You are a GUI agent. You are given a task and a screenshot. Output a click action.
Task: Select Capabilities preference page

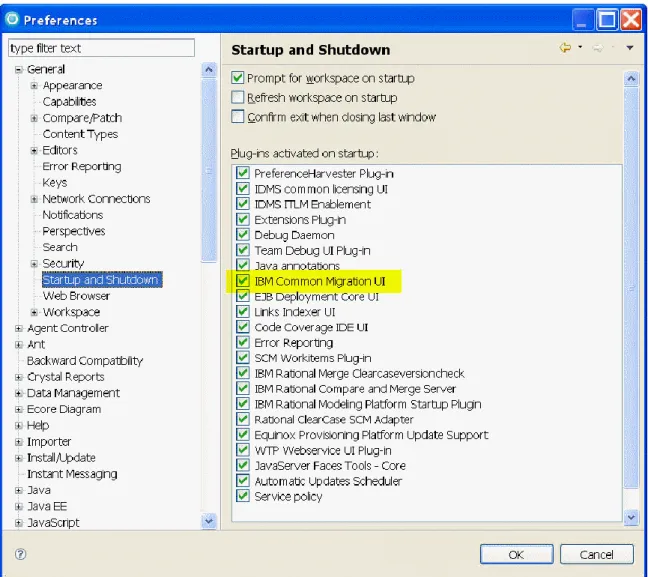(69, 102)
